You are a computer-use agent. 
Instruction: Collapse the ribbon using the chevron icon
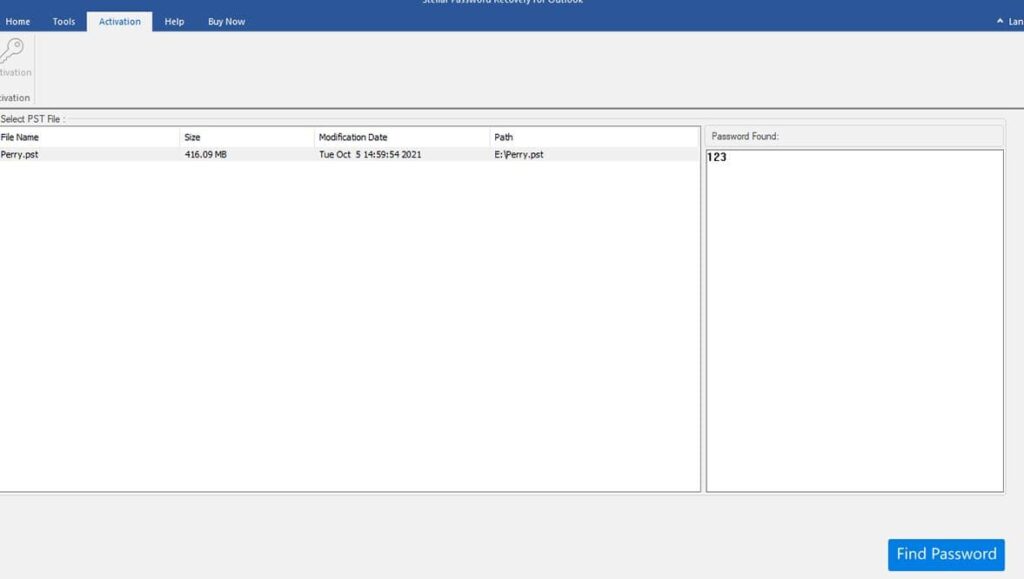click(x=999, y=19)
